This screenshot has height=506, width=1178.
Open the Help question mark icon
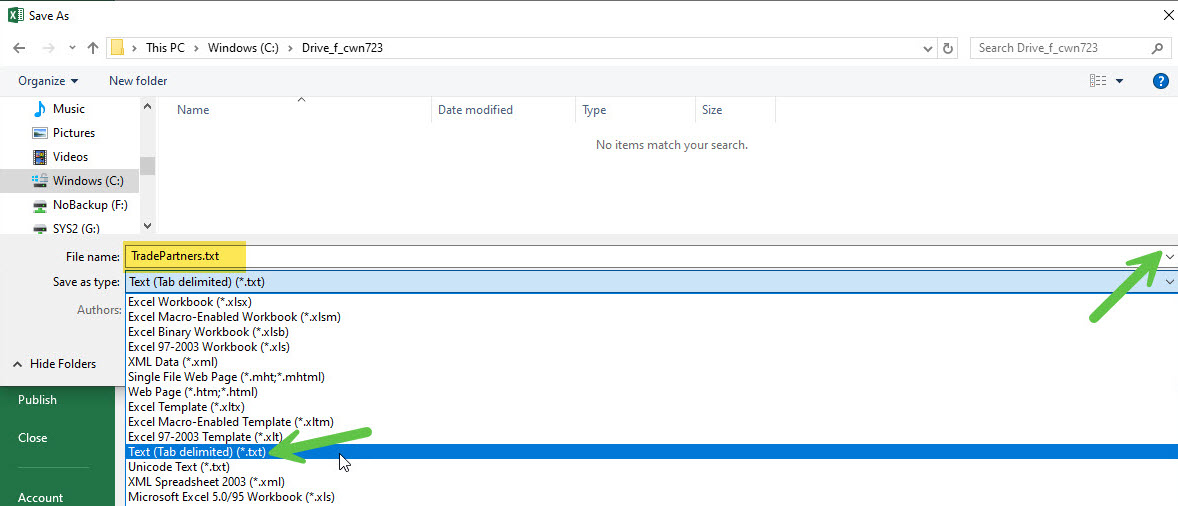pyautogui.click(x=1160, y=81)
